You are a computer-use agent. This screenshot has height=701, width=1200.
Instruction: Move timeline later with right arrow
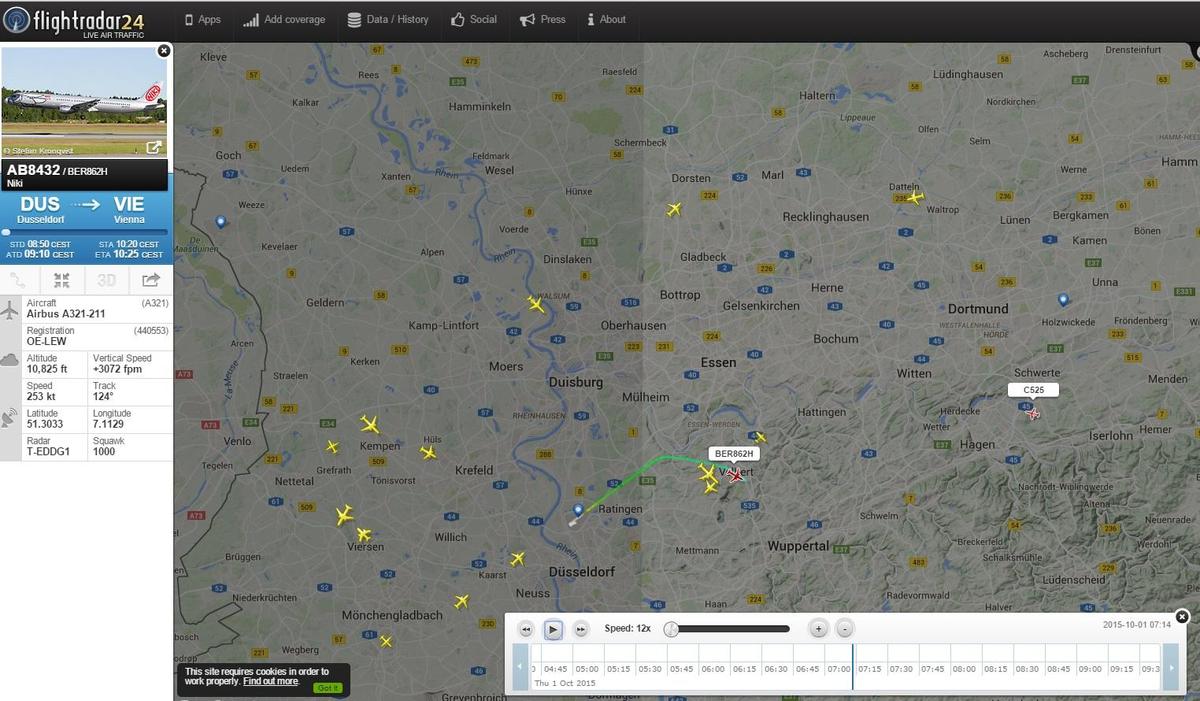click(x=1170, y=667)
